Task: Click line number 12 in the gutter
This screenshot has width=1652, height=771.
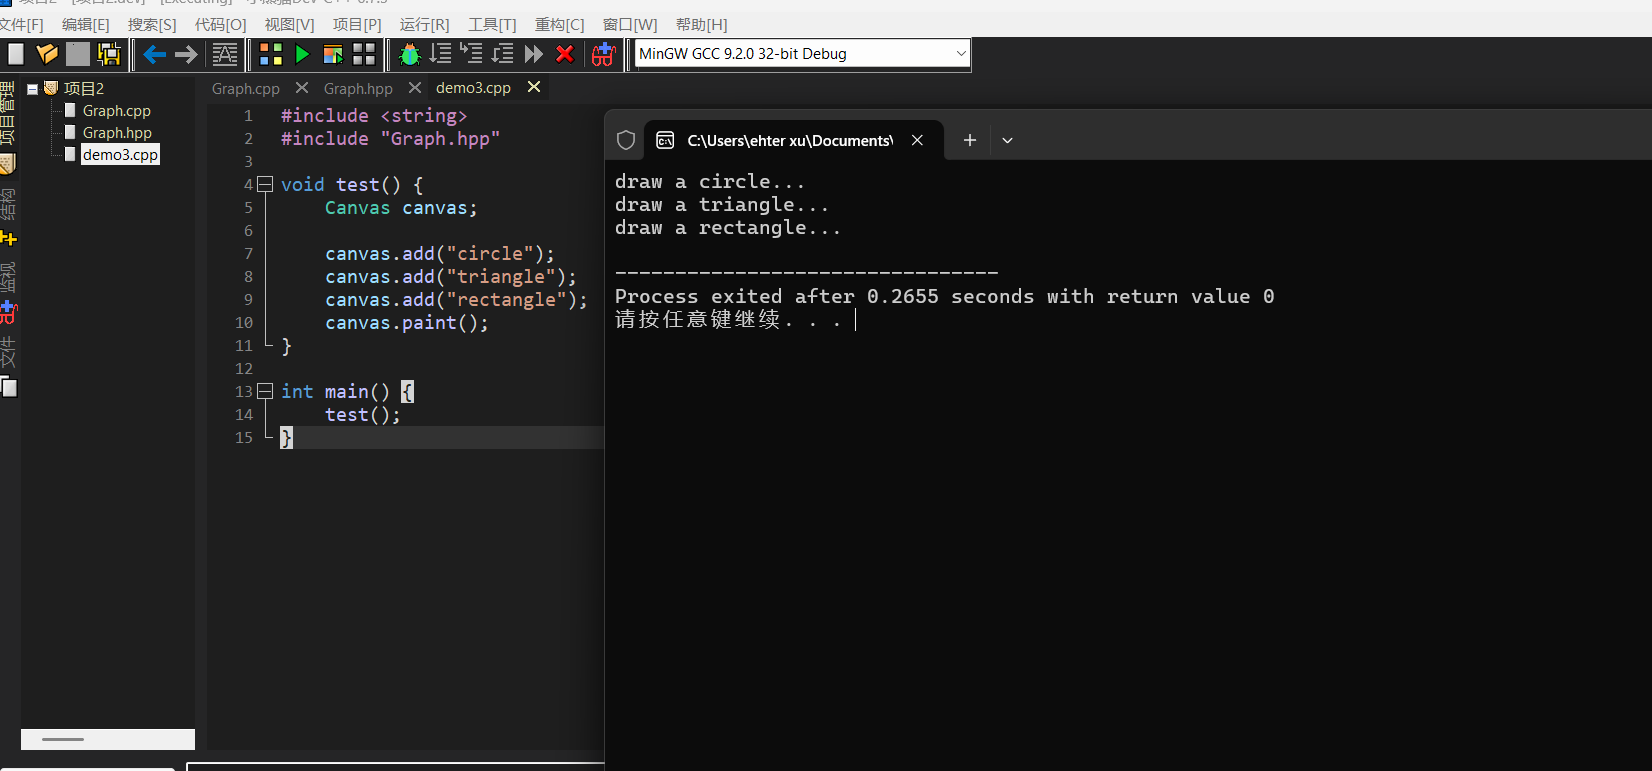Action: coord(244,369)
